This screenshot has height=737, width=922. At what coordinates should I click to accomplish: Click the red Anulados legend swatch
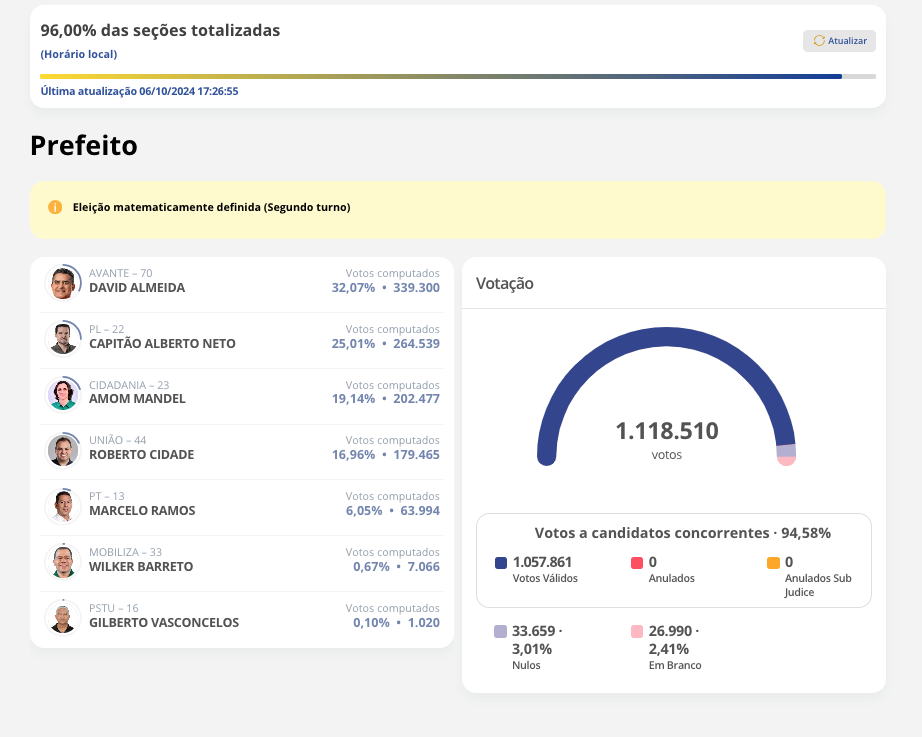(637, 563)
